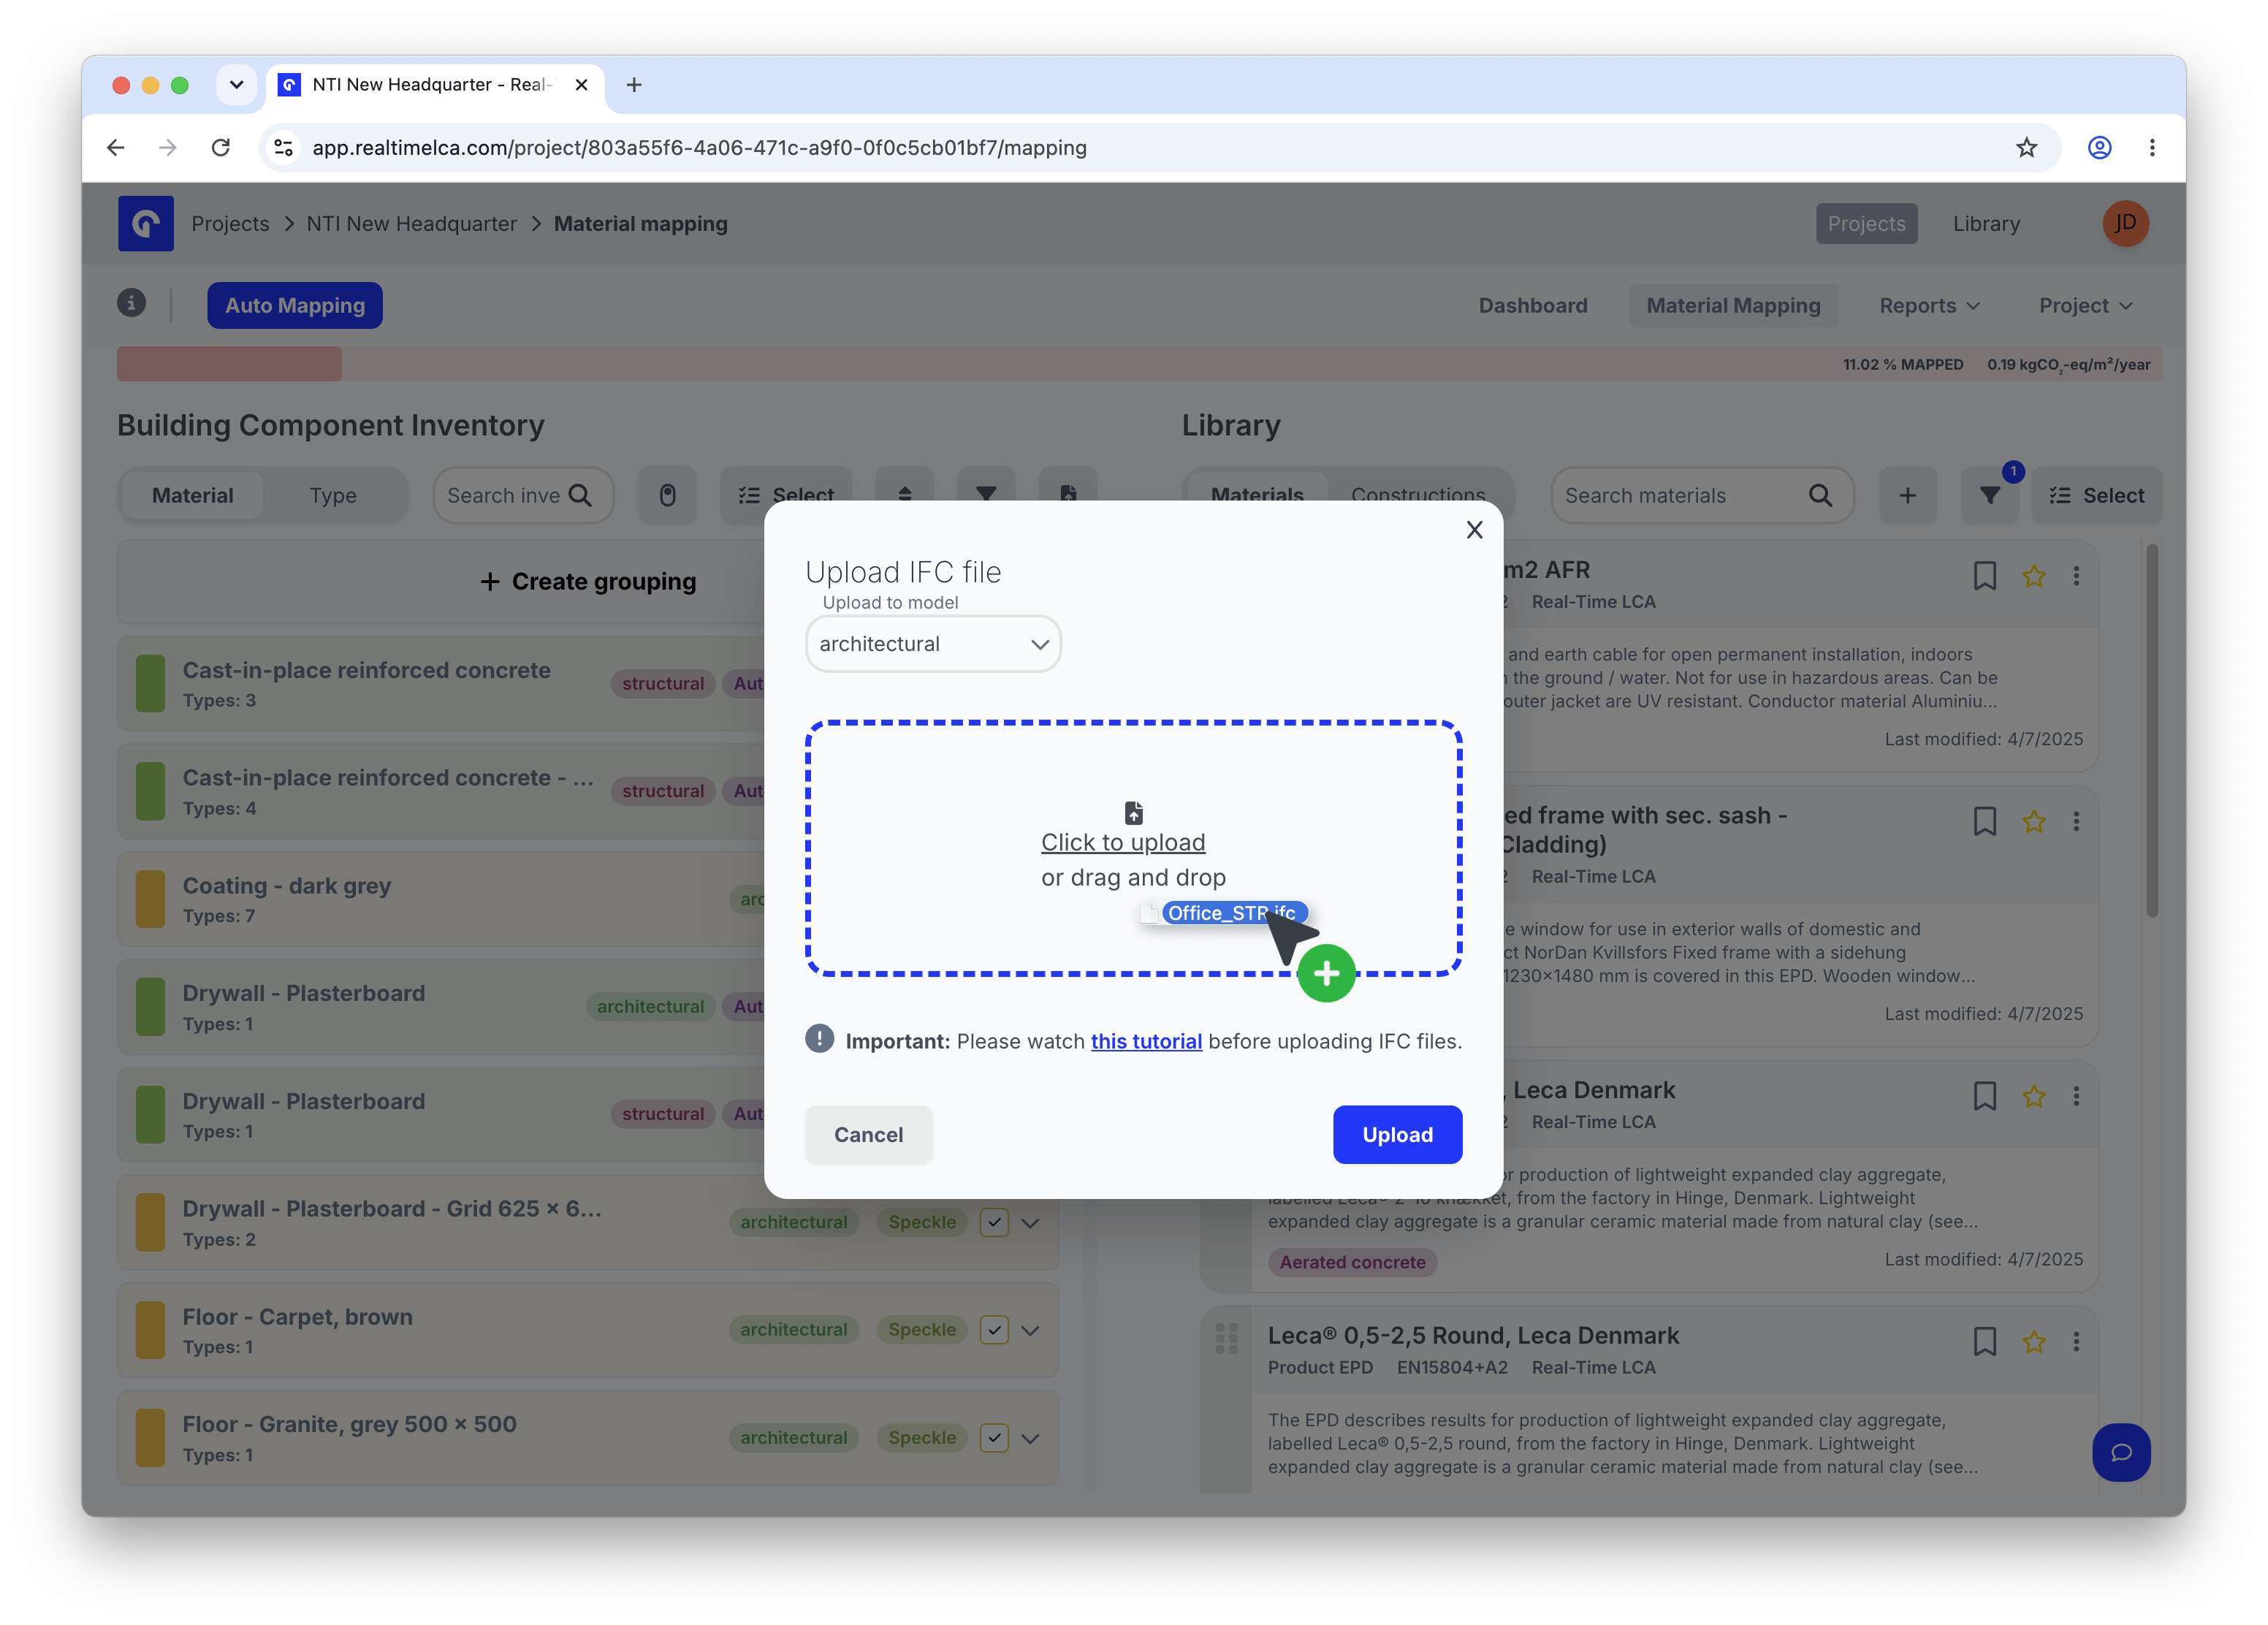2268x1625 pixels.
Task: Open the Reports dropdown menu
Action: click(1929, 306)
